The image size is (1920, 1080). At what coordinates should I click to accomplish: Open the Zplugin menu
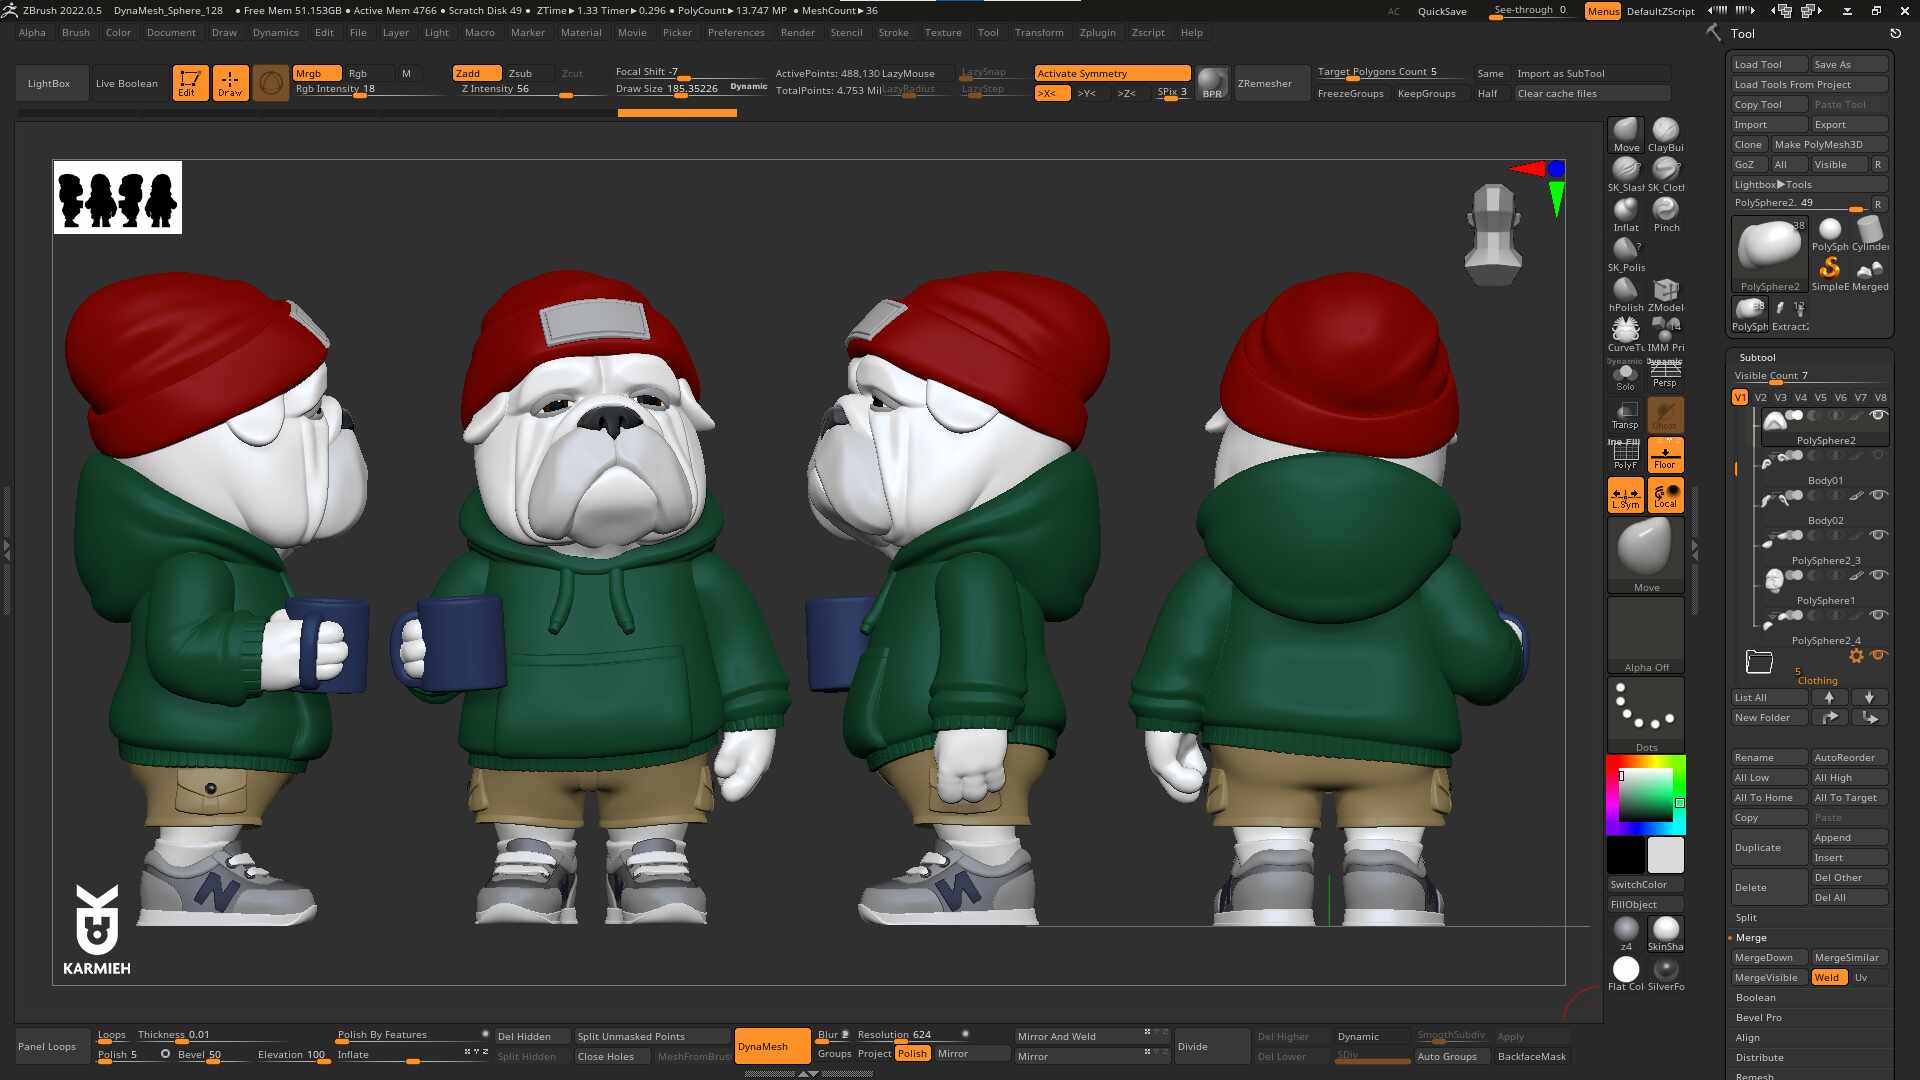(x=1097, y=32)
